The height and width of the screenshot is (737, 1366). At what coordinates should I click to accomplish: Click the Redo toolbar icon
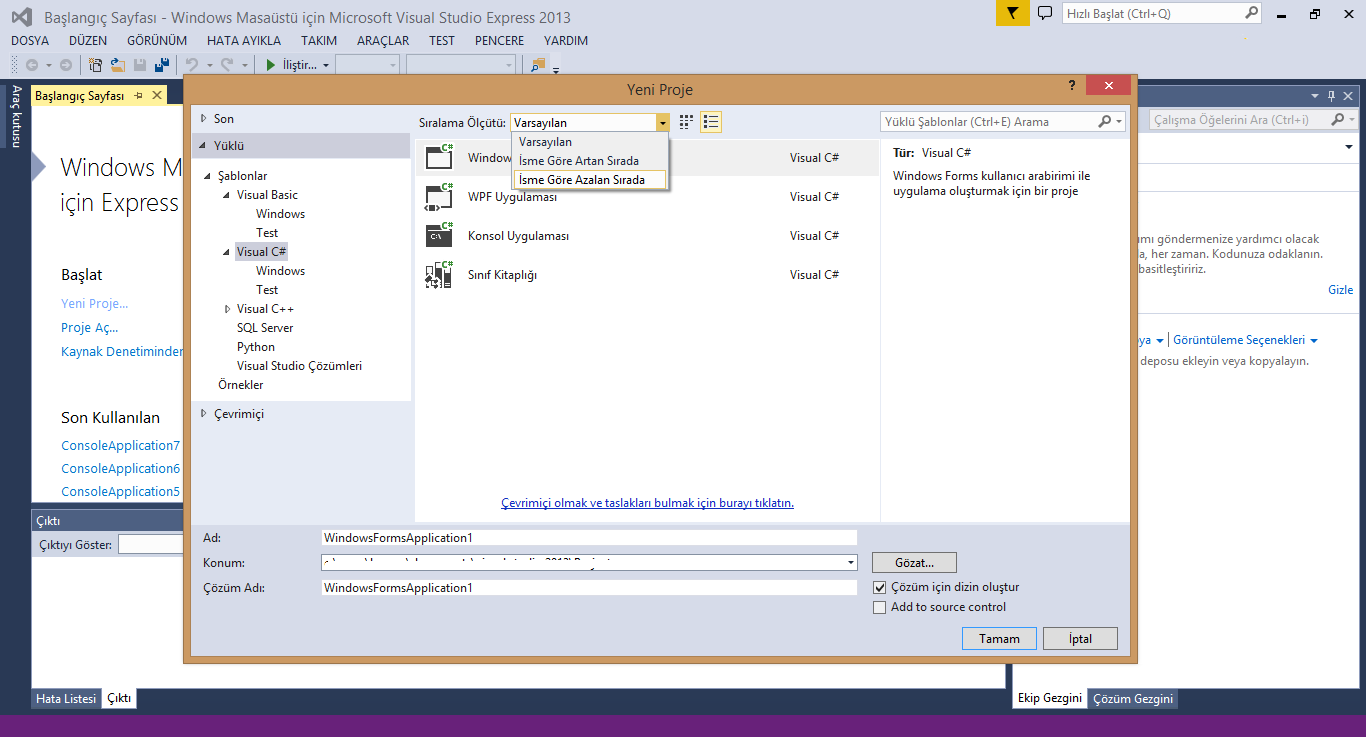(x=228, y=65)
